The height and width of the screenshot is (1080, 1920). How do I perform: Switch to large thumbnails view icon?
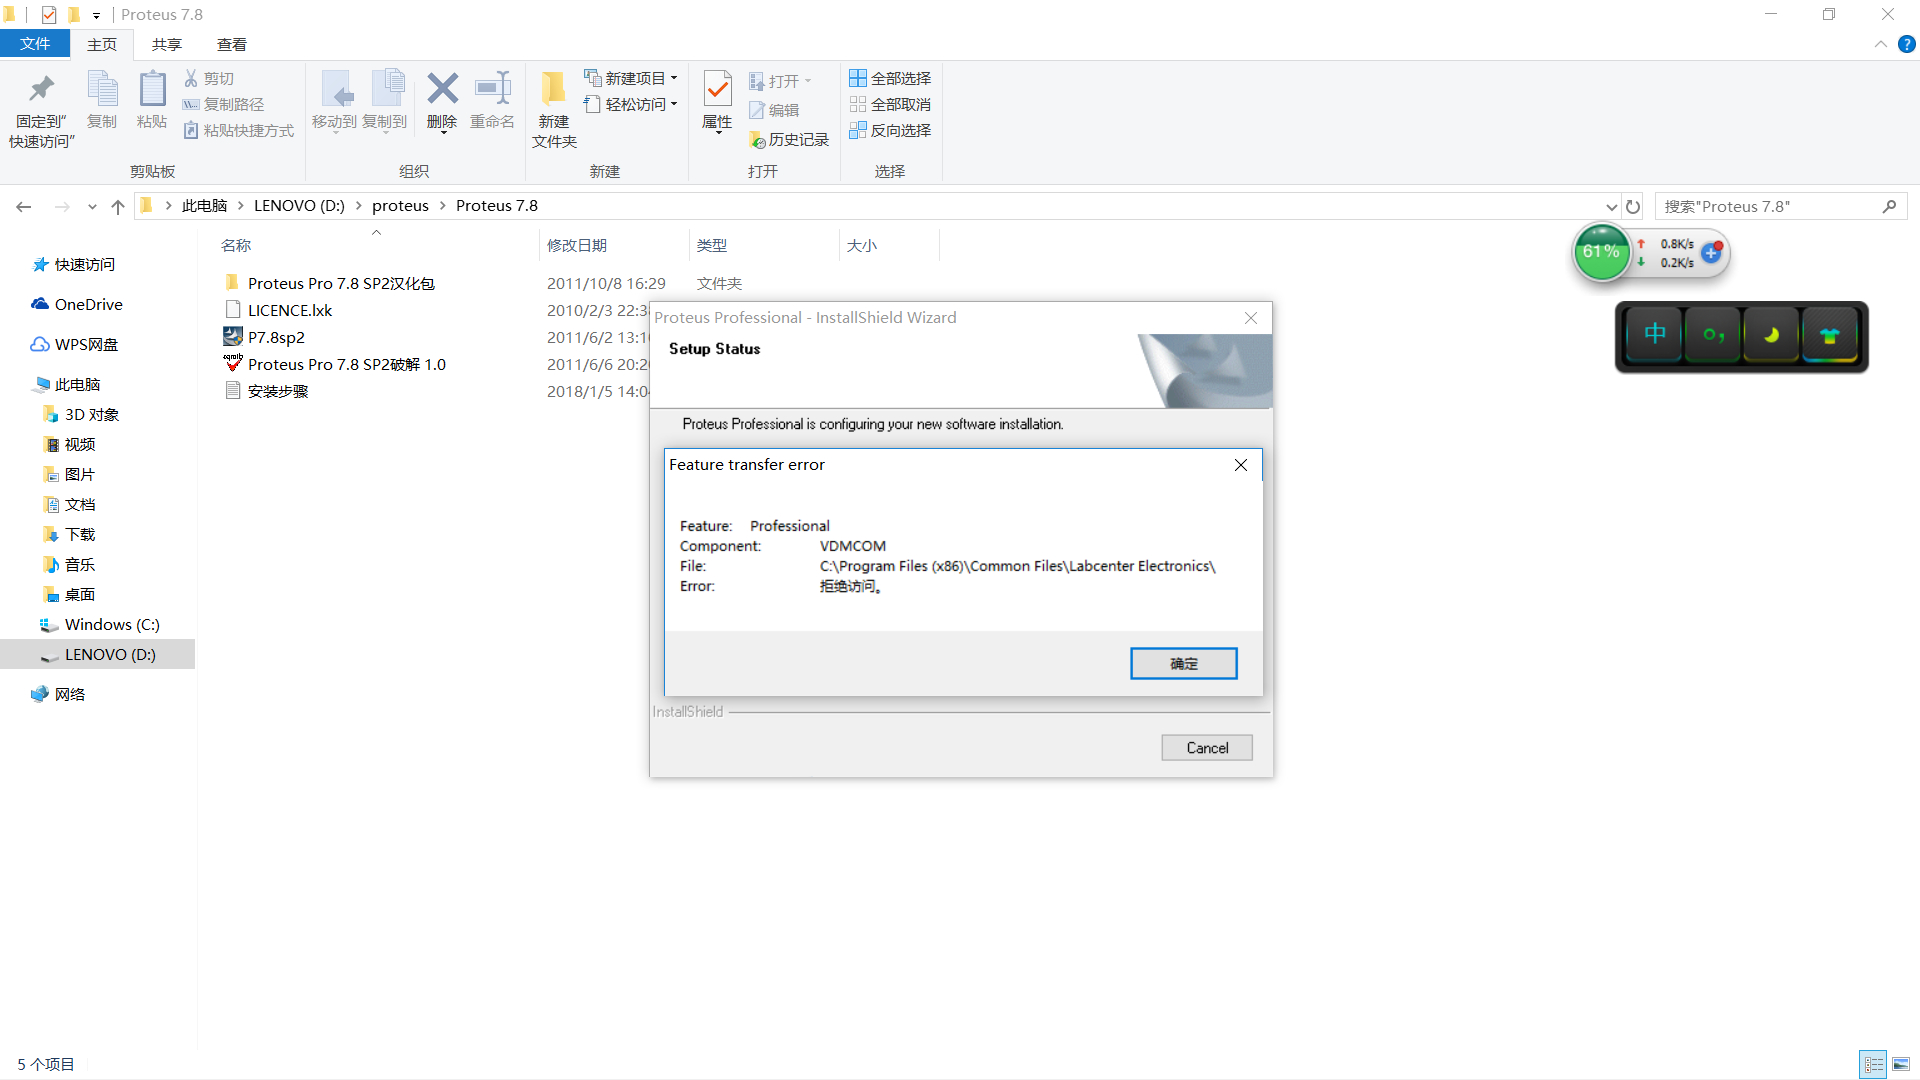click(1901, 1064)
